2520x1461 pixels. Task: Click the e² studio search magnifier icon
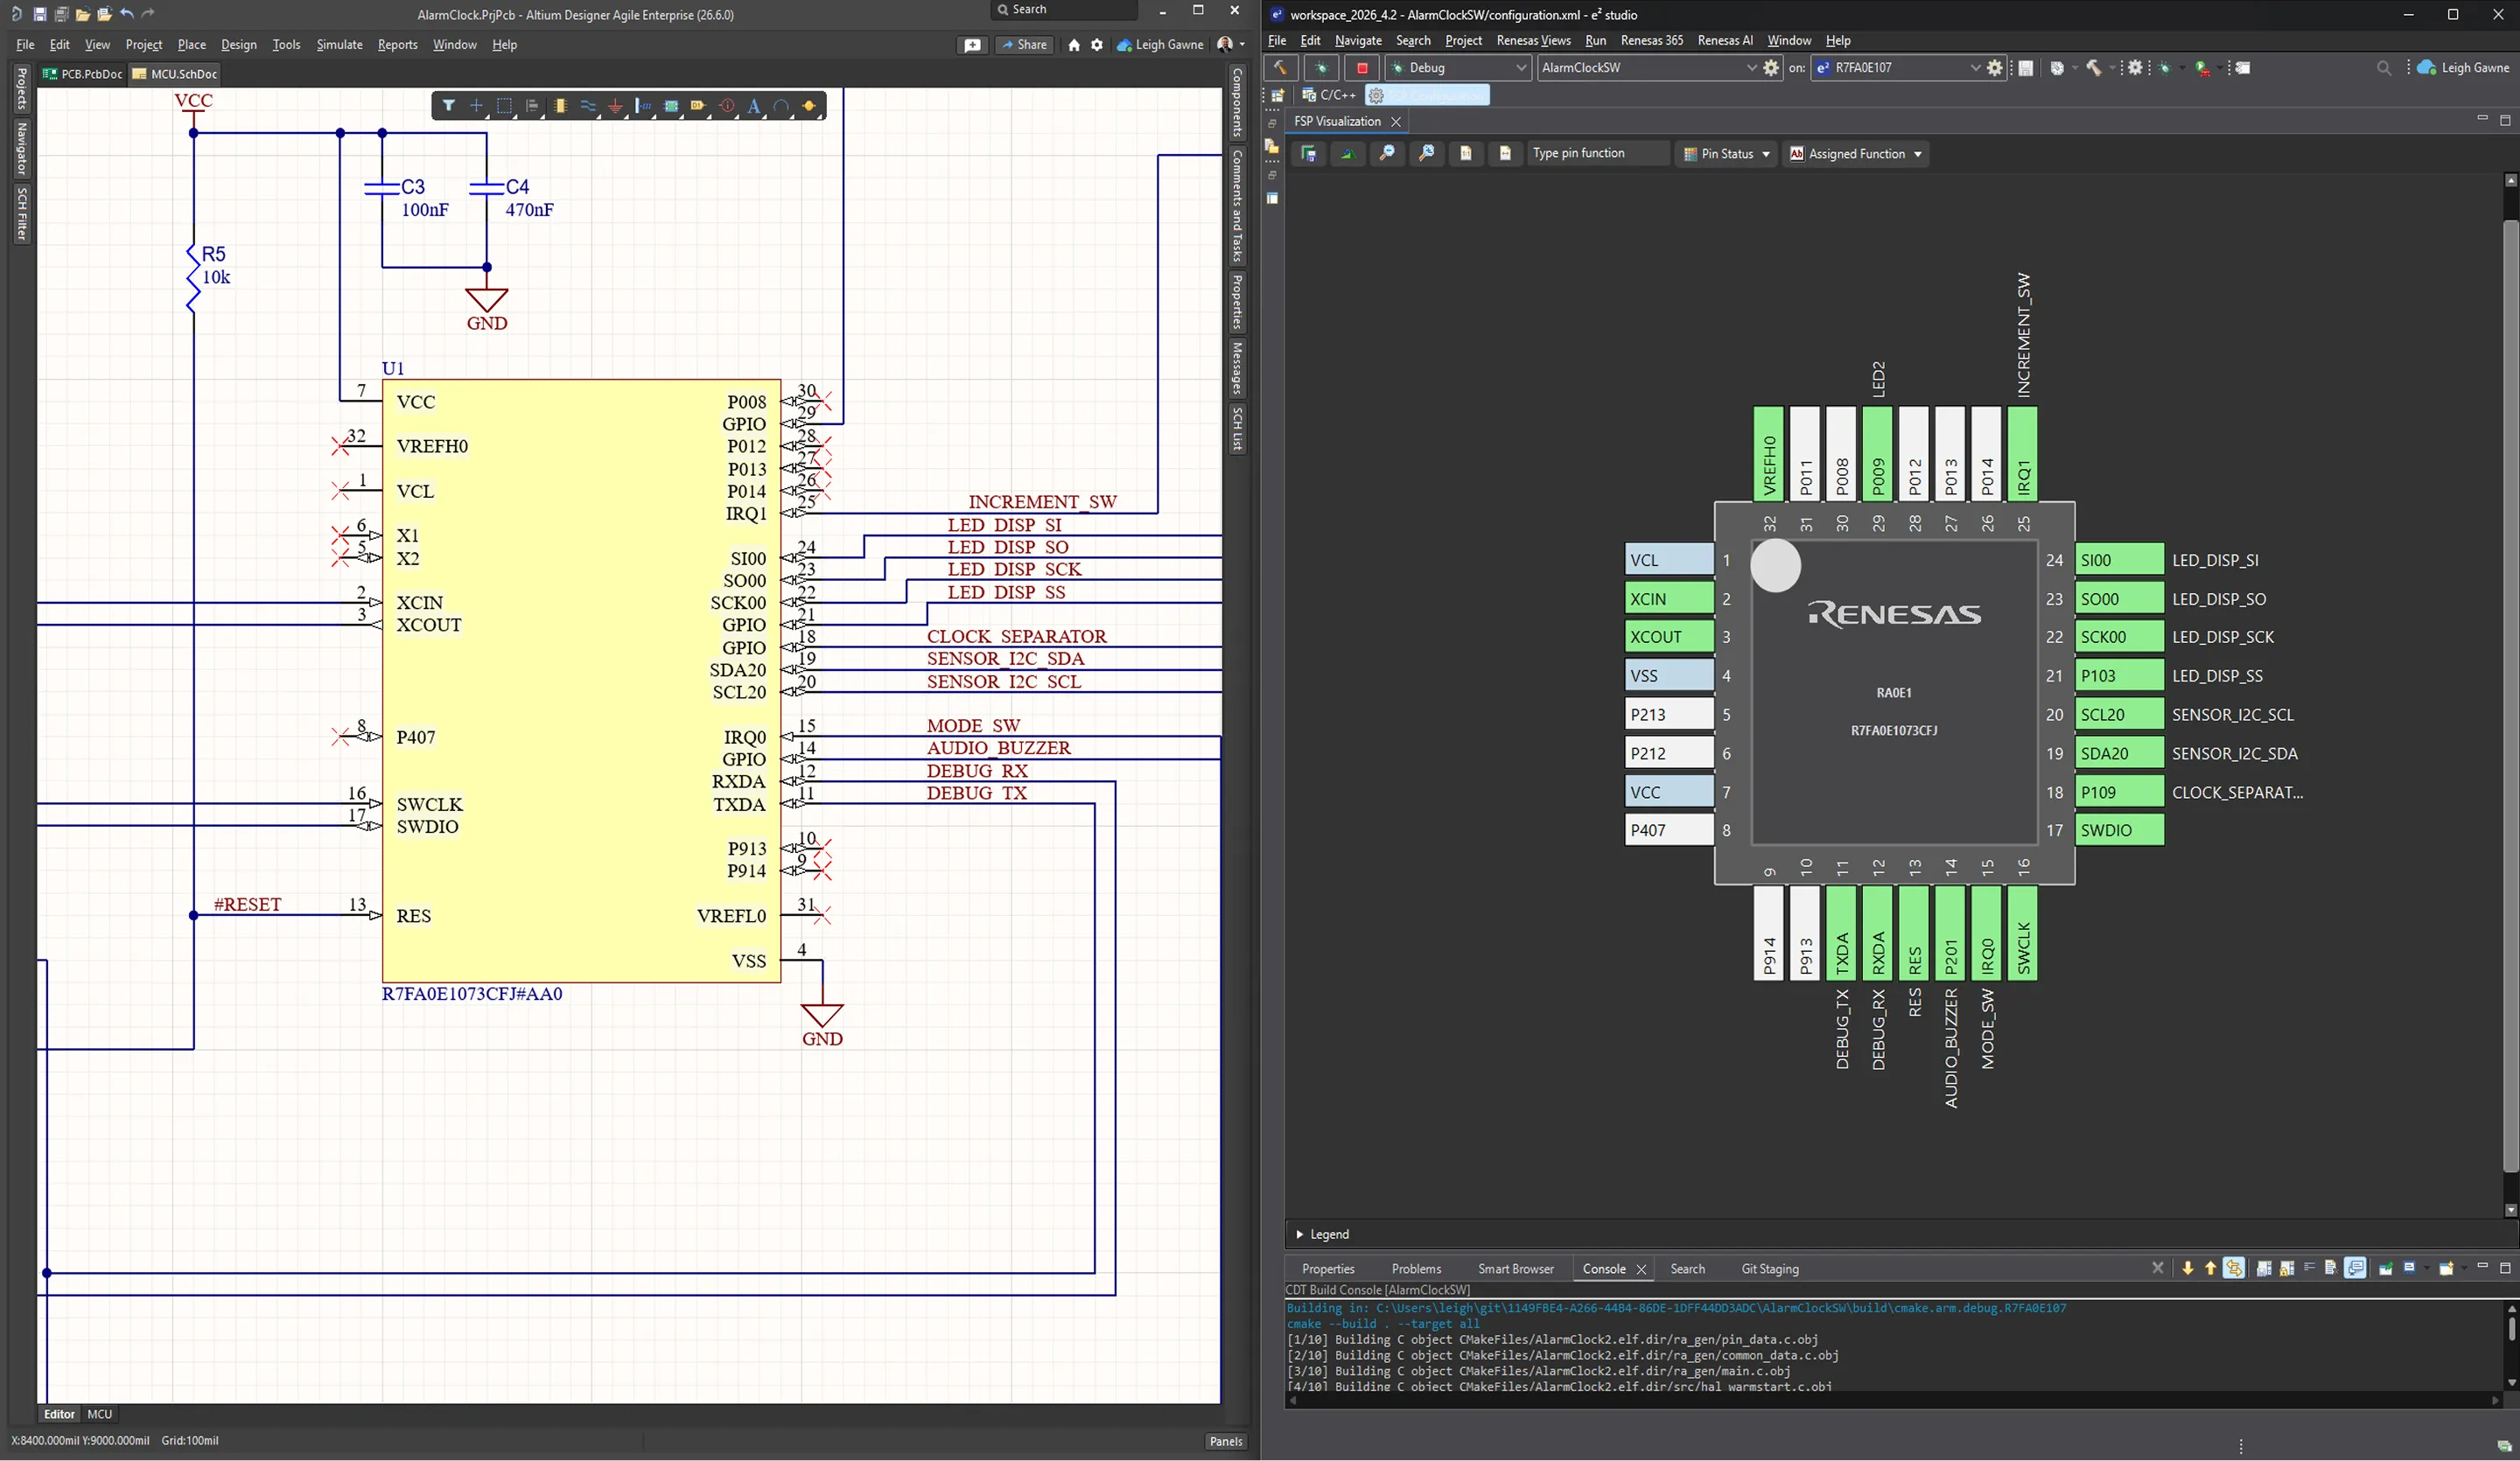click(2384, 68)
